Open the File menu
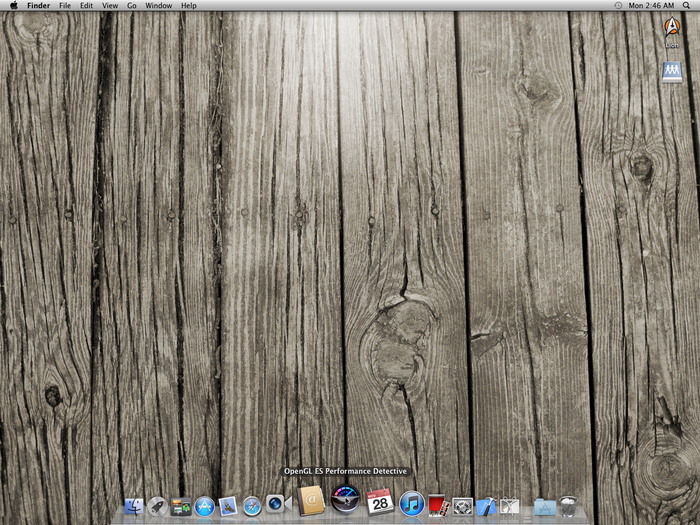Viewport: 700px width, 525px height. pos(65,5)
